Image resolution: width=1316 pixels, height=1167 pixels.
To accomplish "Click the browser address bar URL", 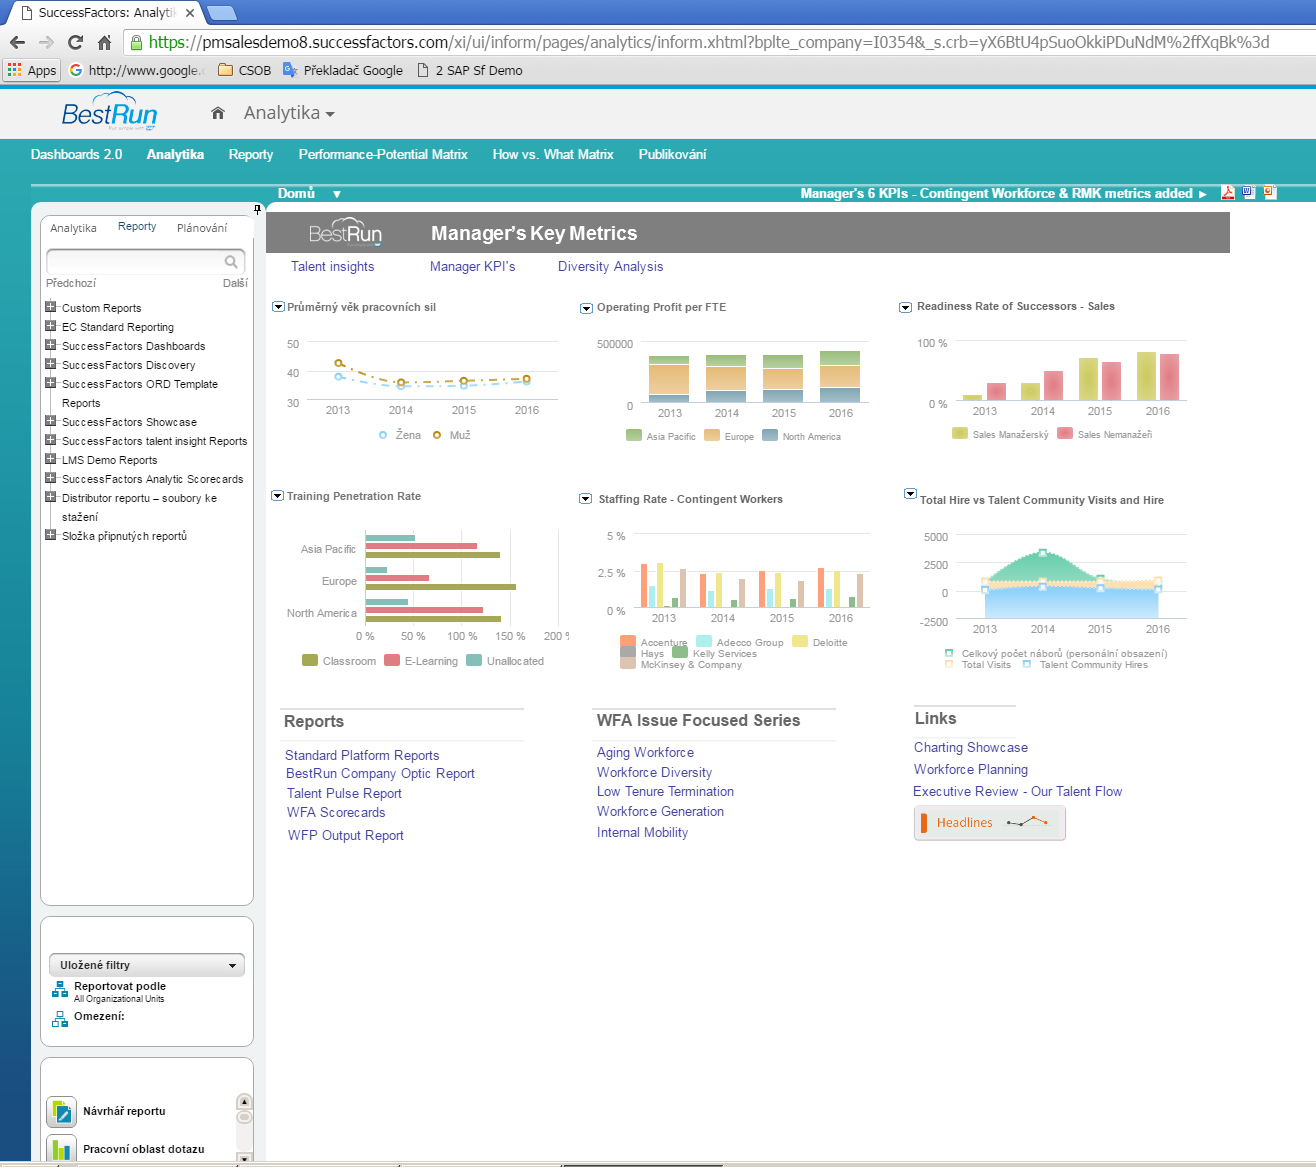I will (x=709, y=42).
